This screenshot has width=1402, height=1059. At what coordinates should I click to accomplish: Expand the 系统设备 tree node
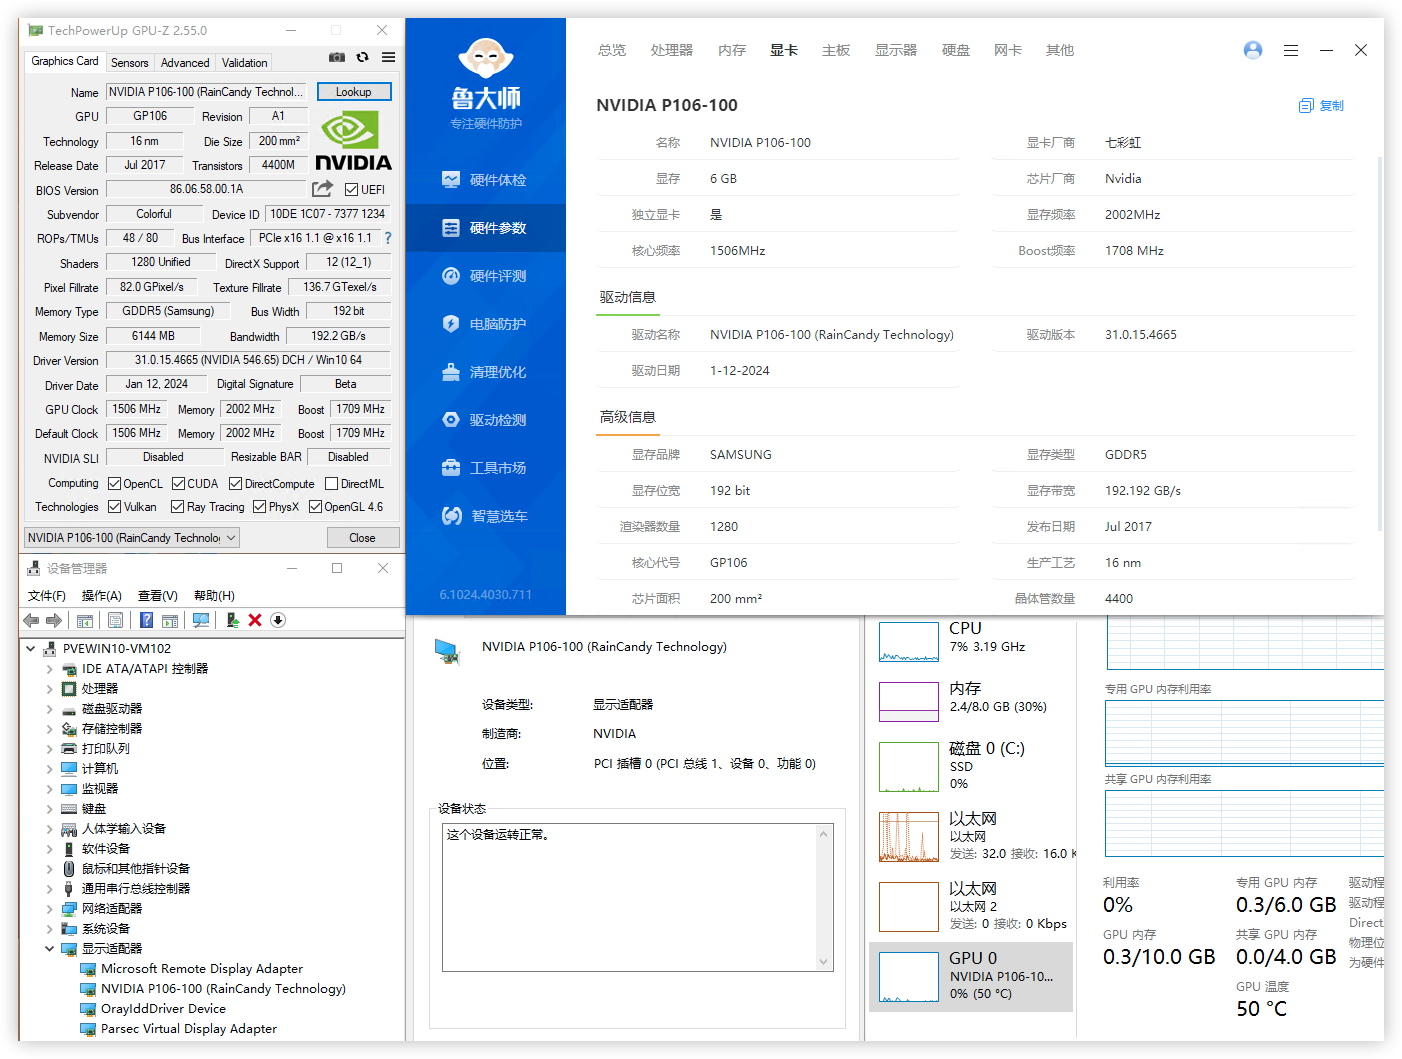pos(49,928)
